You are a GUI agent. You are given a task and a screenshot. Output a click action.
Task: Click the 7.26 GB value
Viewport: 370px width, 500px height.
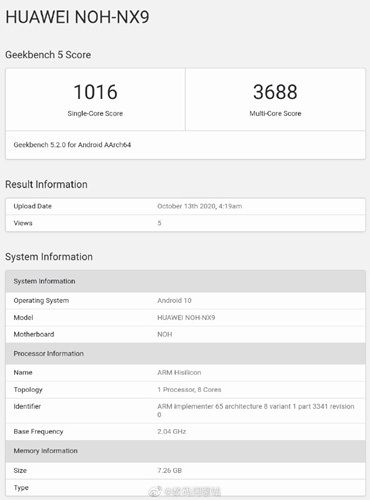click(170, 470)
